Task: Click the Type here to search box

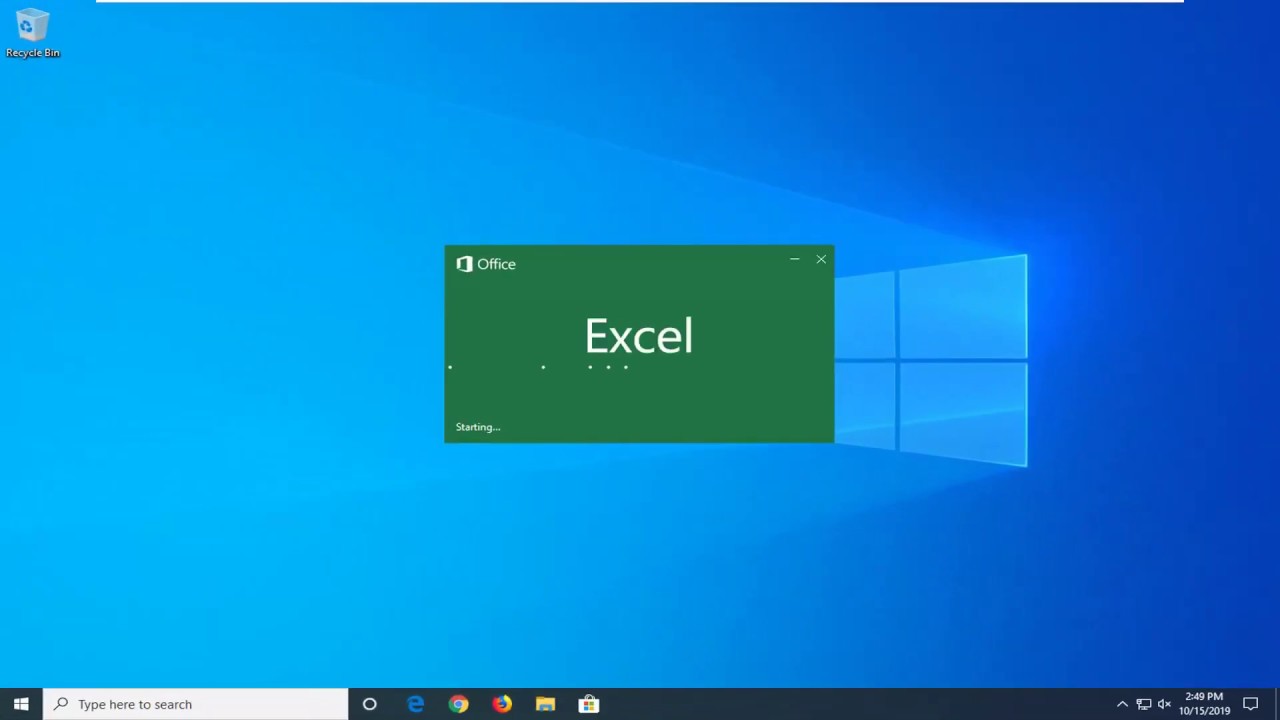Action: click(x=196, y=704)
